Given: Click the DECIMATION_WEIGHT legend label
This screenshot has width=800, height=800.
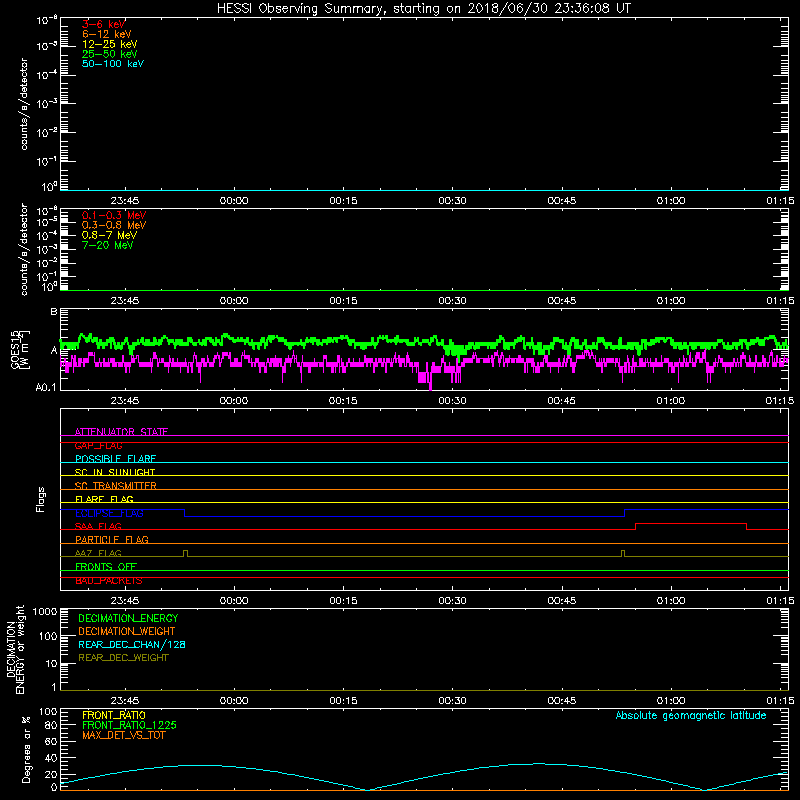Looking at the screenshot, I should tap(127, 631).
